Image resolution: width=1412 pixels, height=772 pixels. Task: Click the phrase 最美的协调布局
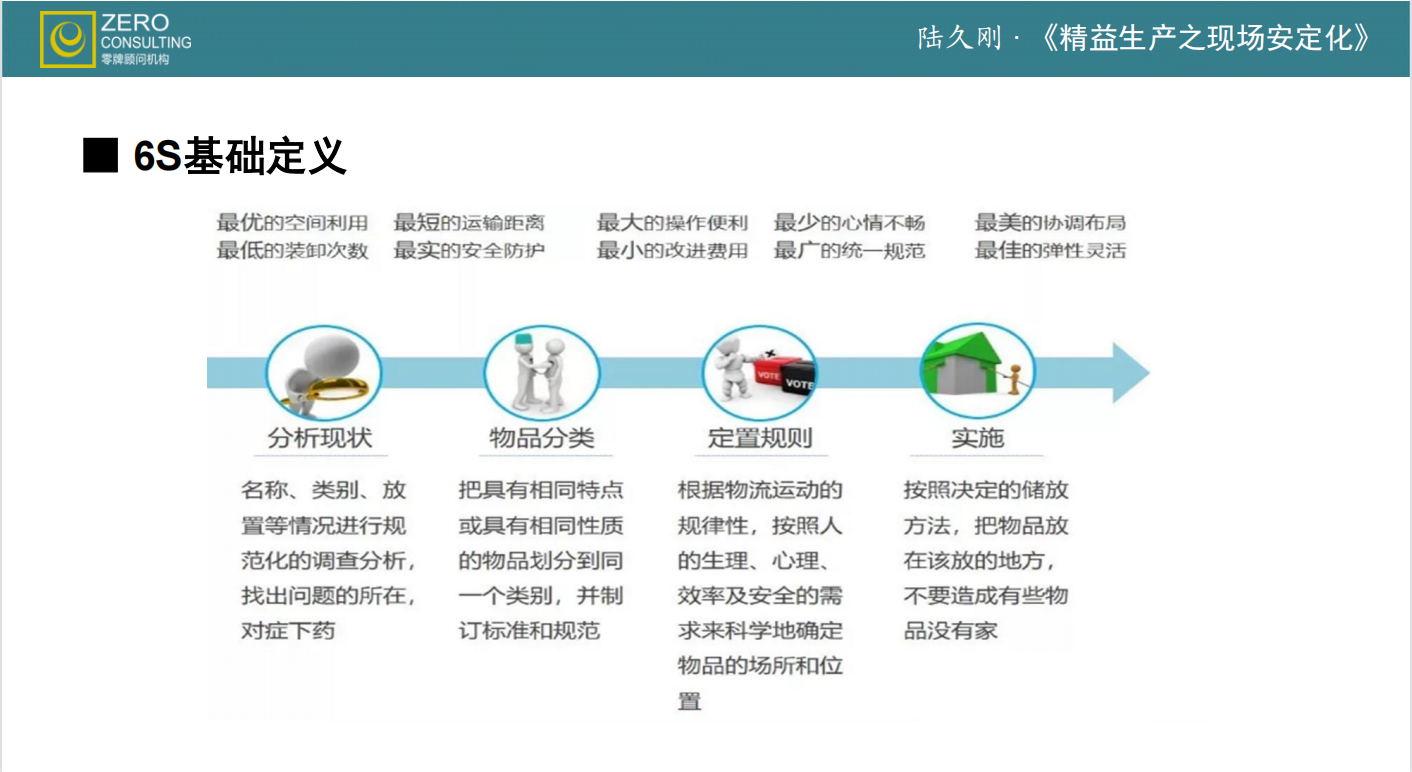(1050, 222)
